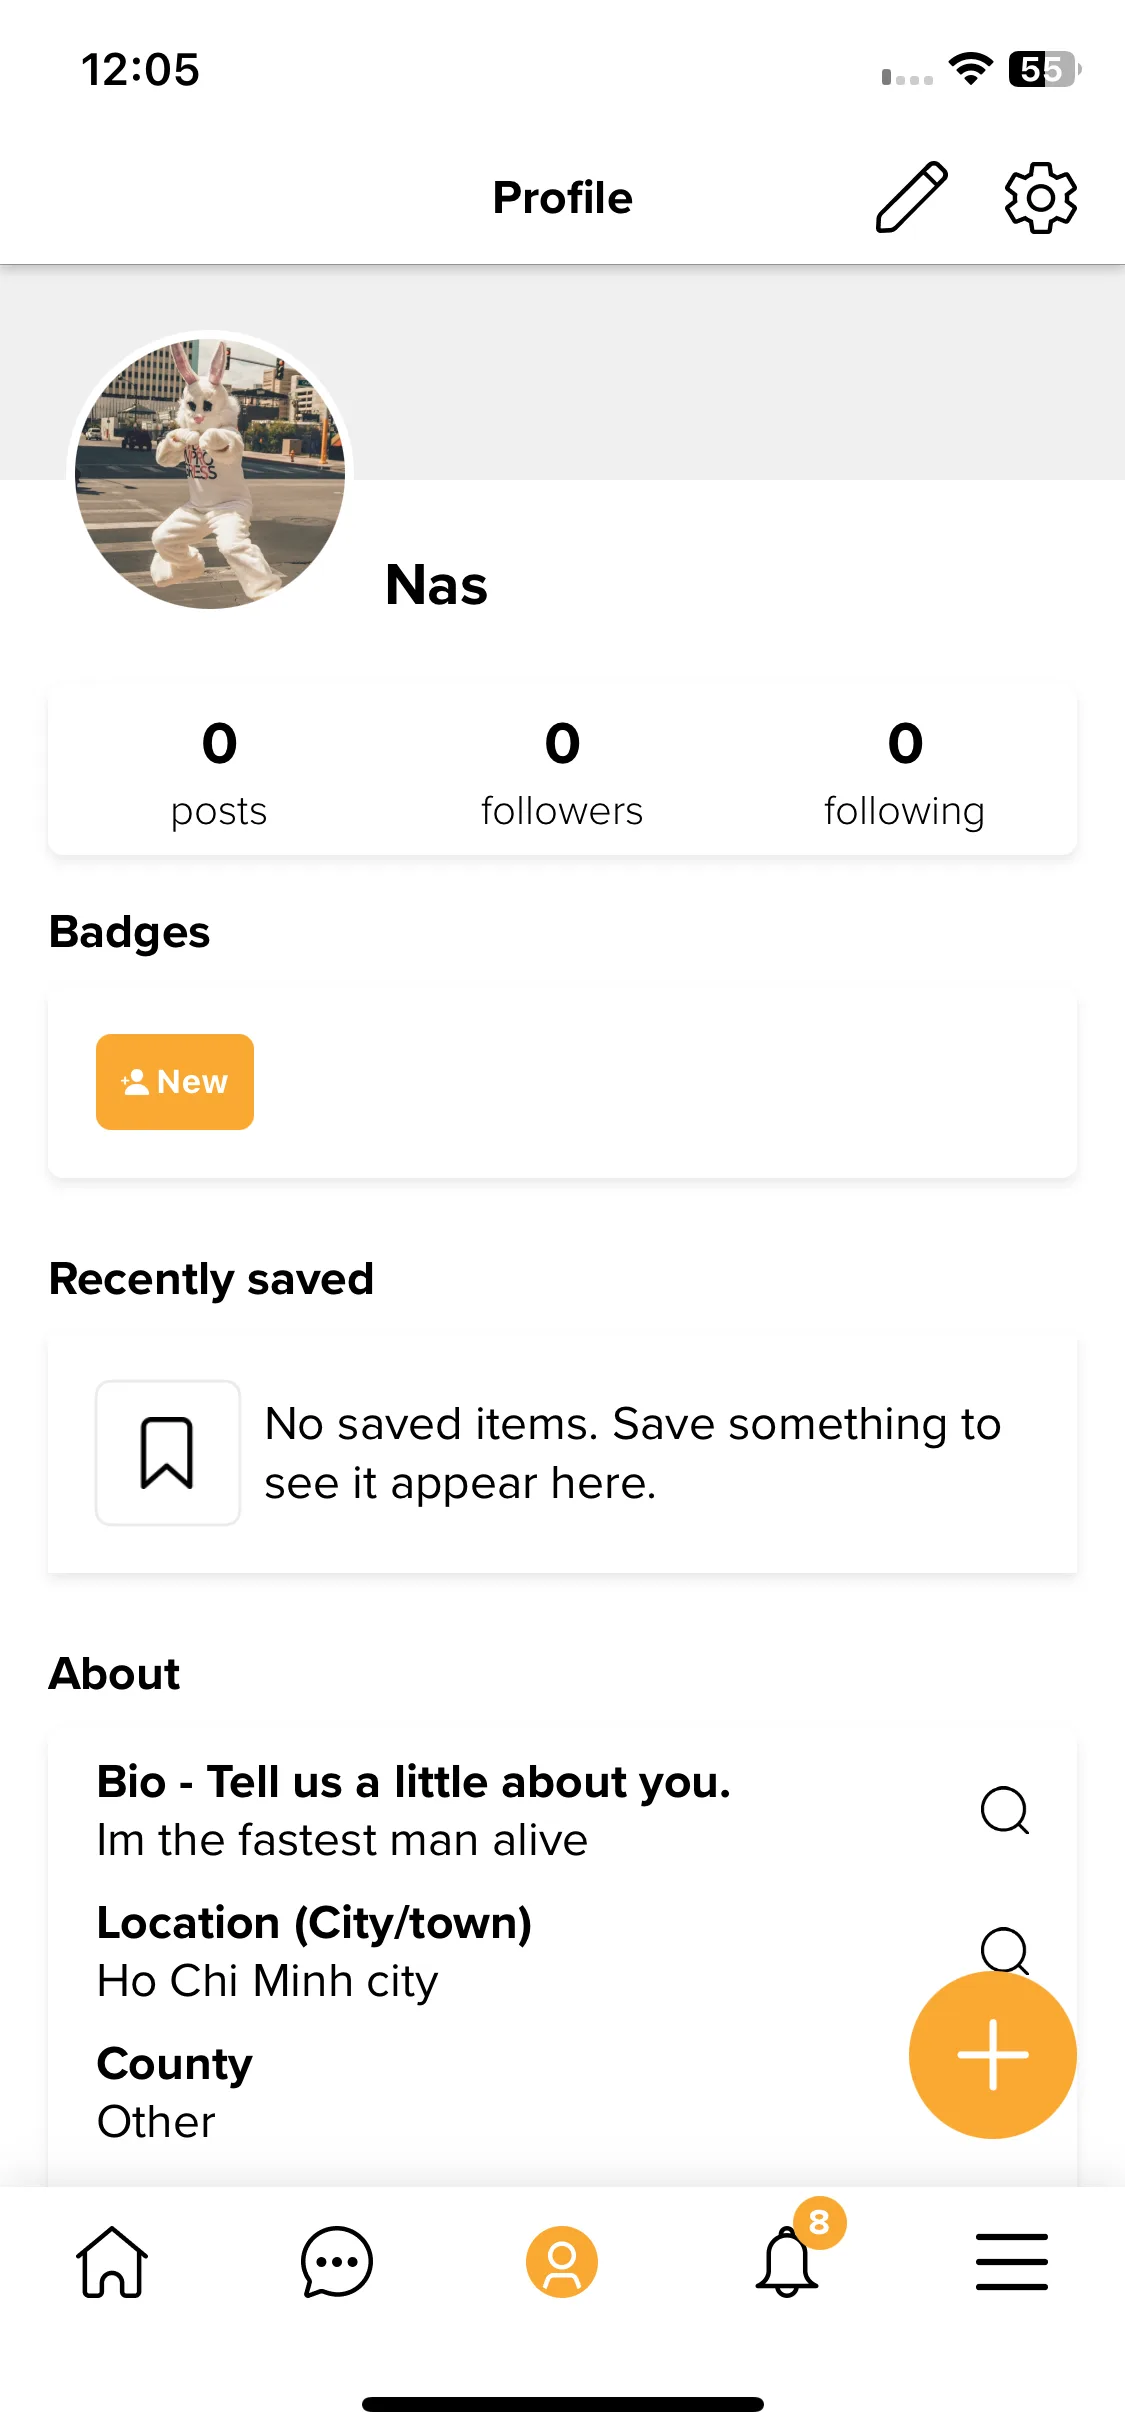The height and width of the screenshot is (2436, 1125).
Task: Open the chat messages tab icon
Action: pyautogui.click(x=337, y=2262)
